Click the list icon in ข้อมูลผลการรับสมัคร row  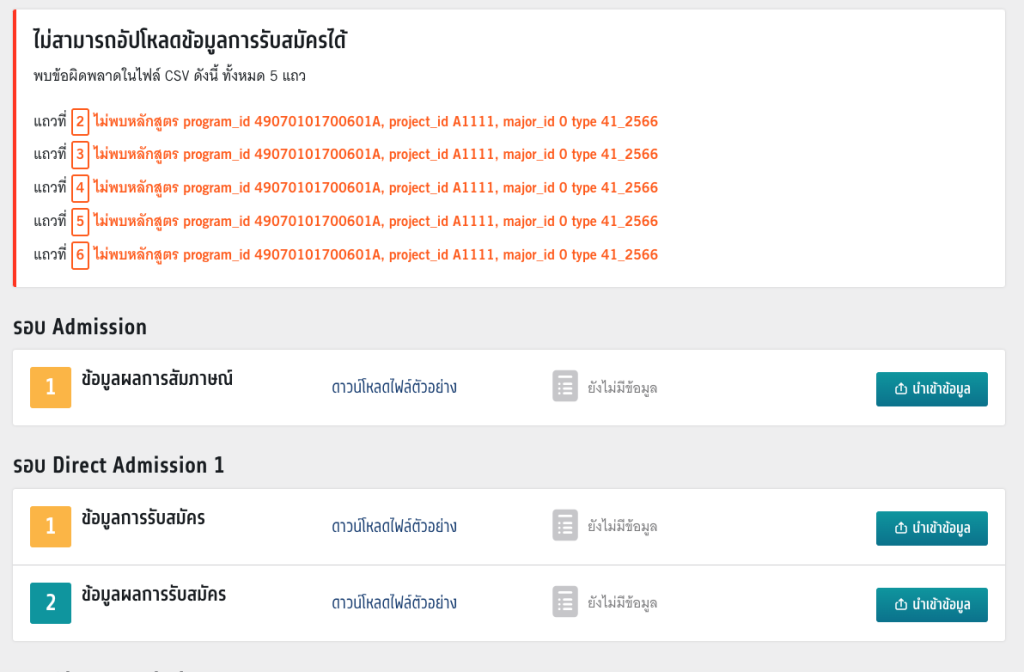565,602
